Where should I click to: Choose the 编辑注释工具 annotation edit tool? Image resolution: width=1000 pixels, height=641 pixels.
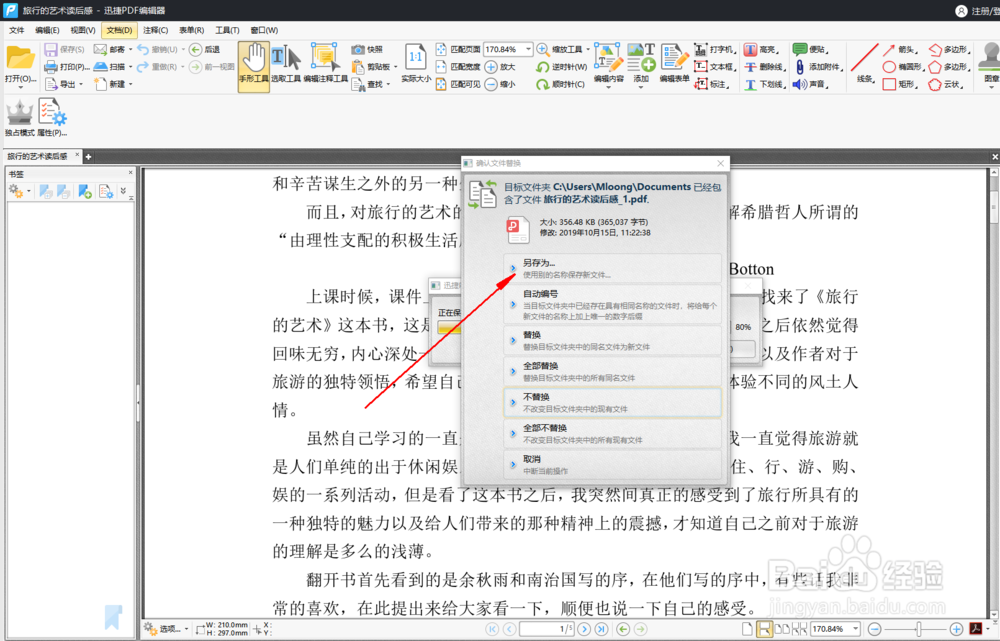point(325,64)
